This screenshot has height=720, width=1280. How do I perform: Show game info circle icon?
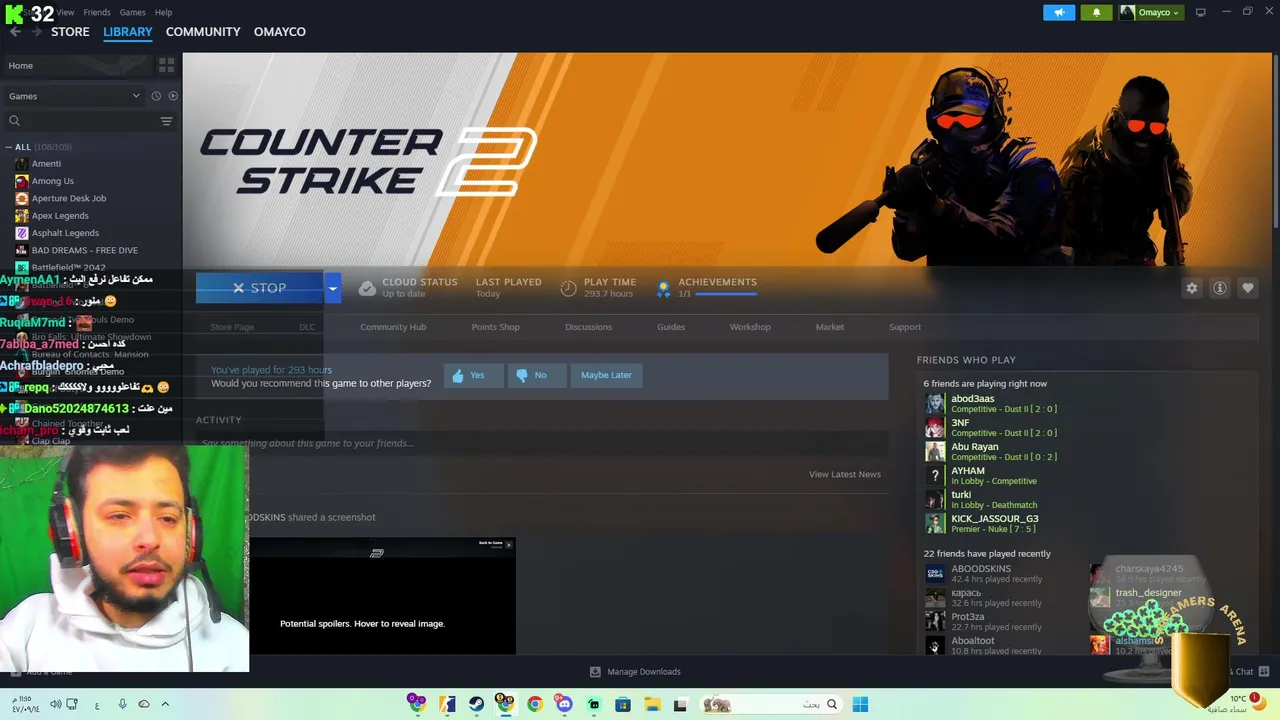1220,288
